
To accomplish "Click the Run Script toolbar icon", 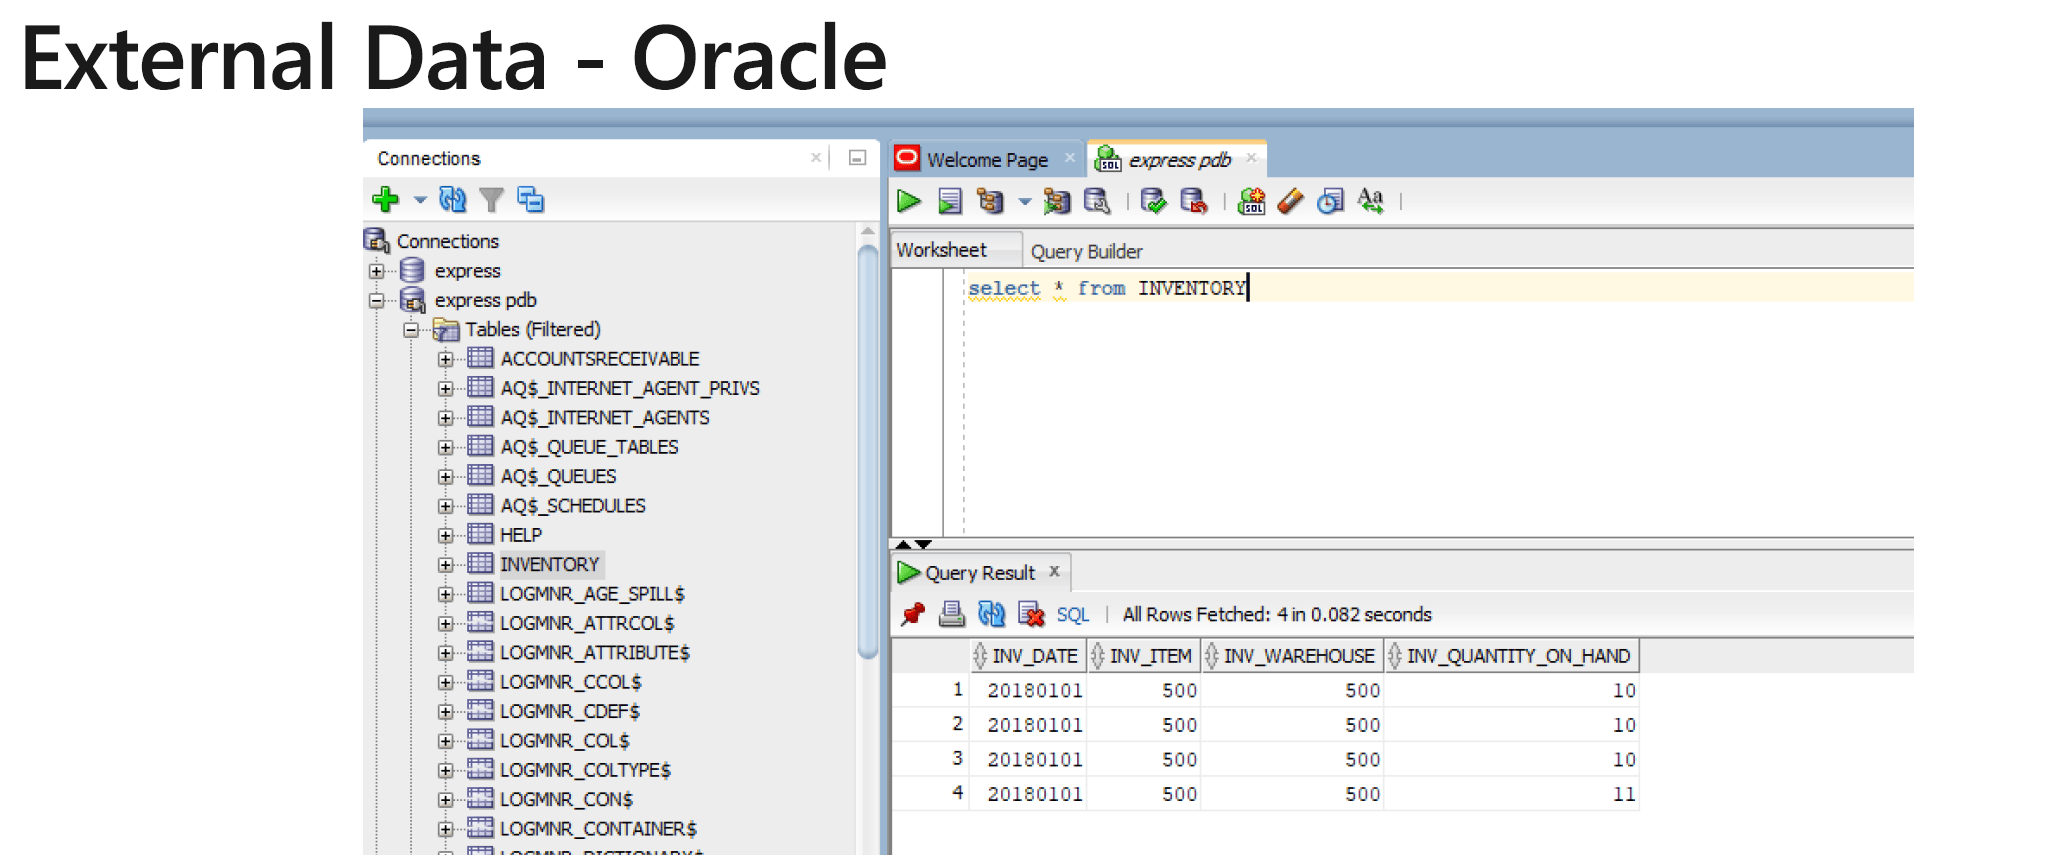I will 949,201.
